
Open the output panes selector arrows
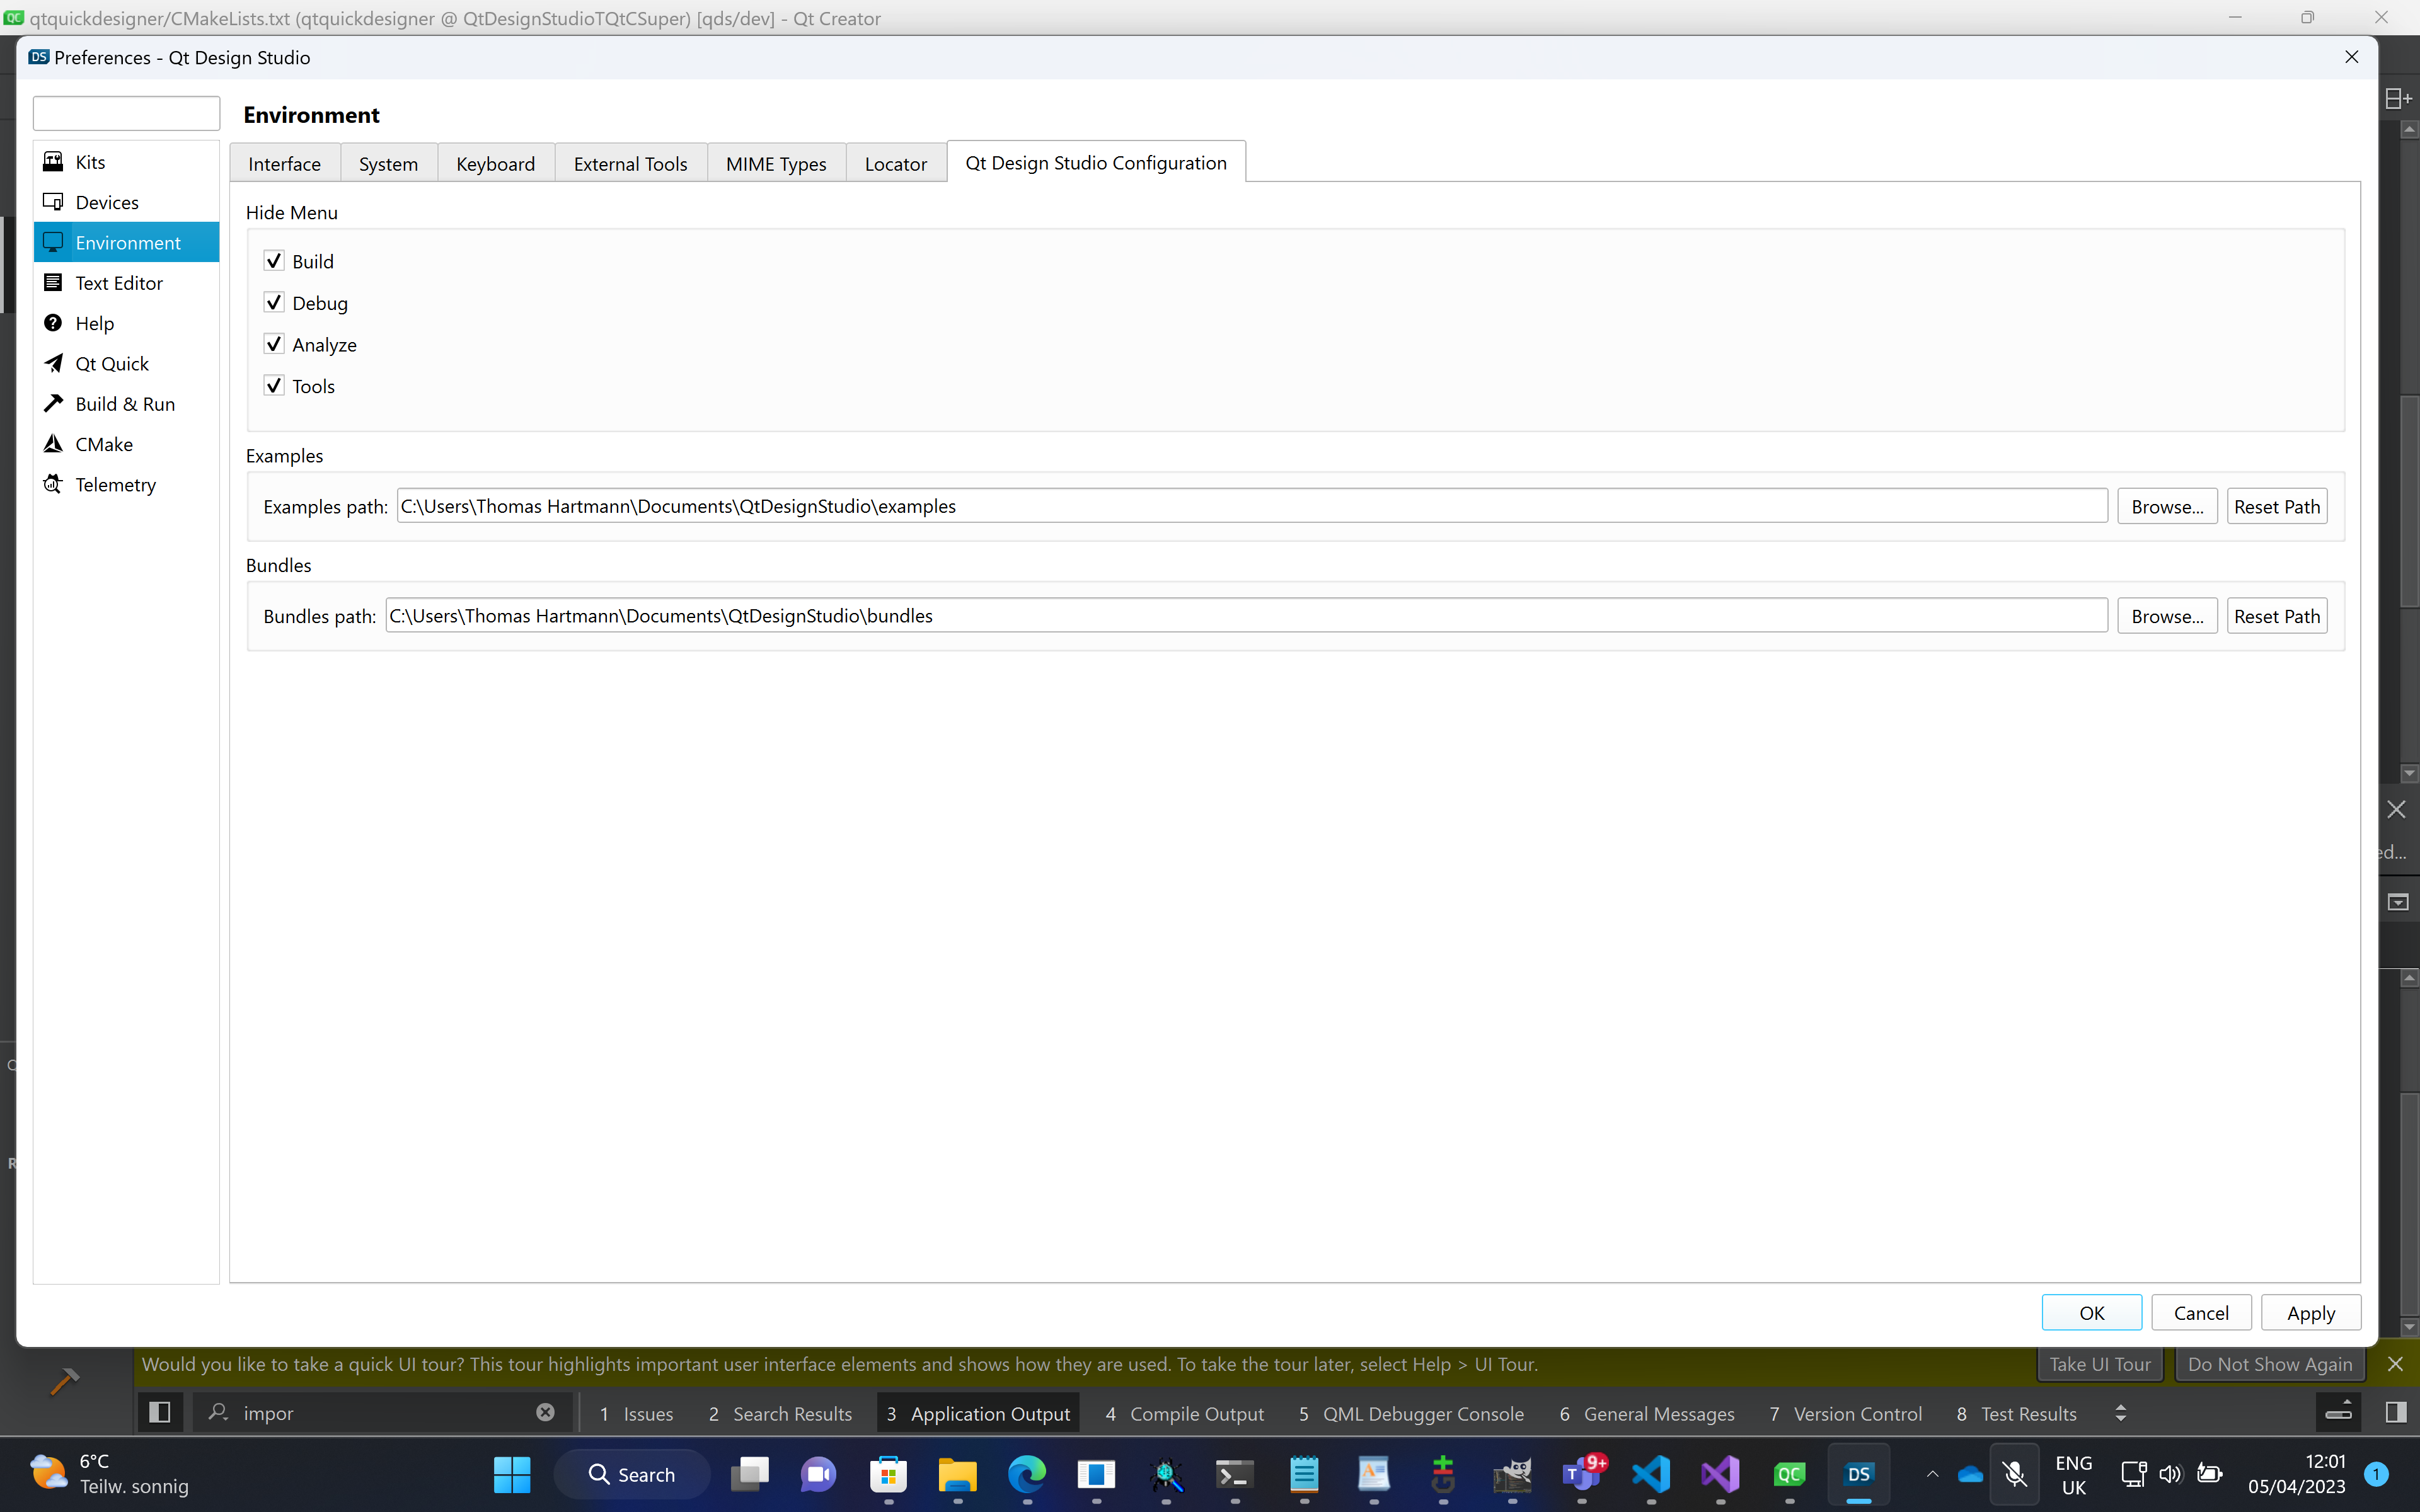coord(2120,1413)
